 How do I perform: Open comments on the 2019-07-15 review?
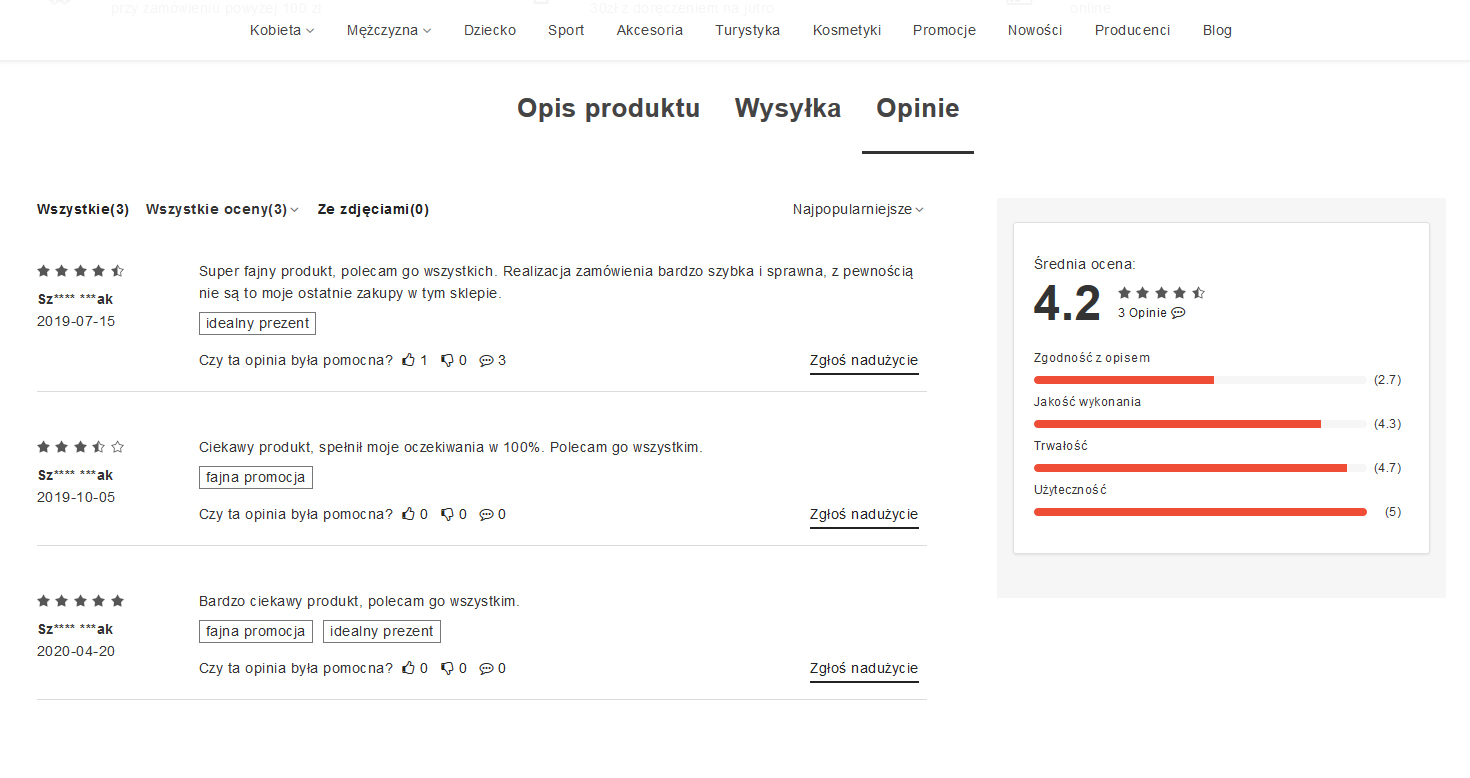click(487, 360)
